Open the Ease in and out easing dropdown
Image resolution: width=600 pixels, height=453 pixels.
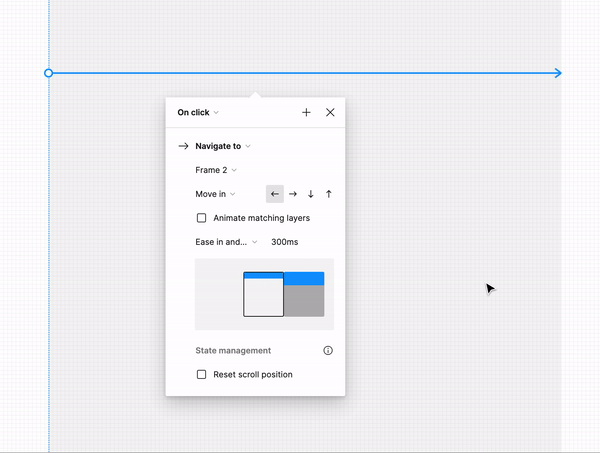[226, 242]
